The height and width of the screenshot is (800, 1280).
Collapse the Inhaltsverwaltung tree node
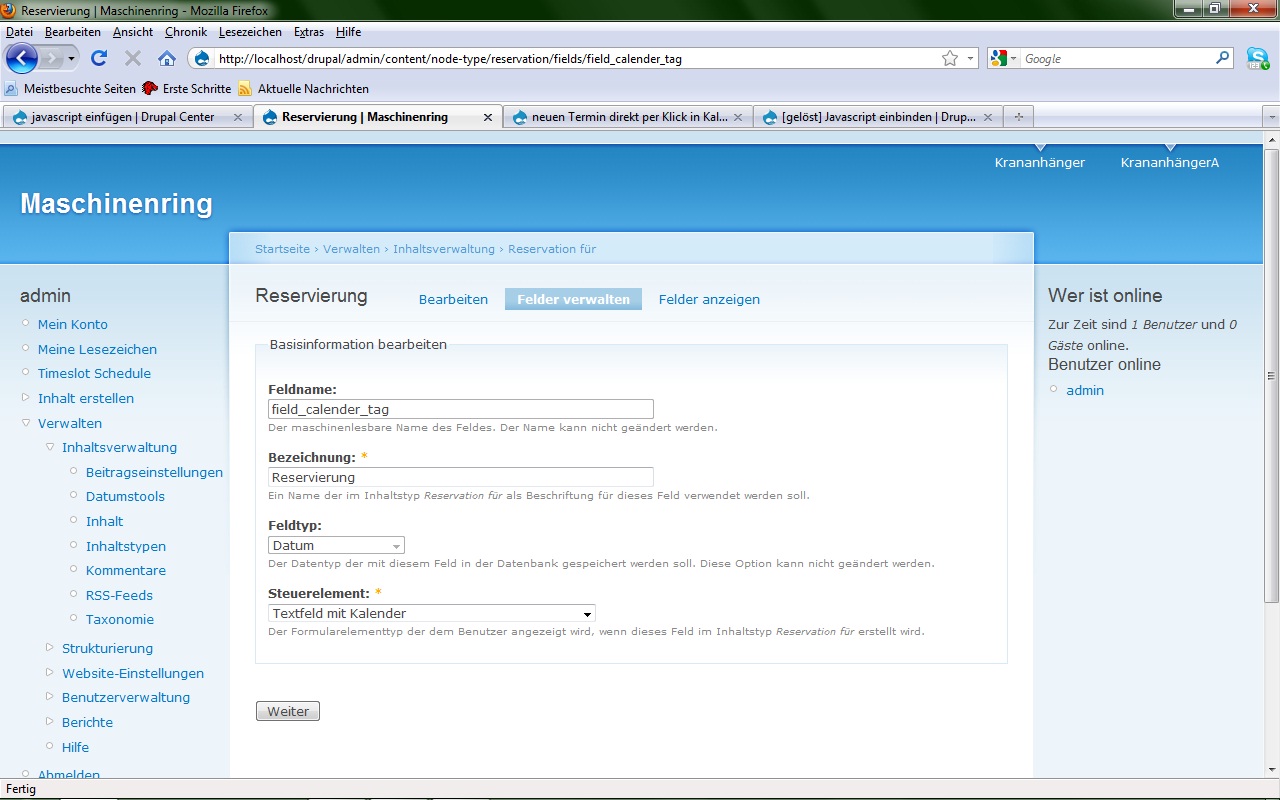(50, 447)
